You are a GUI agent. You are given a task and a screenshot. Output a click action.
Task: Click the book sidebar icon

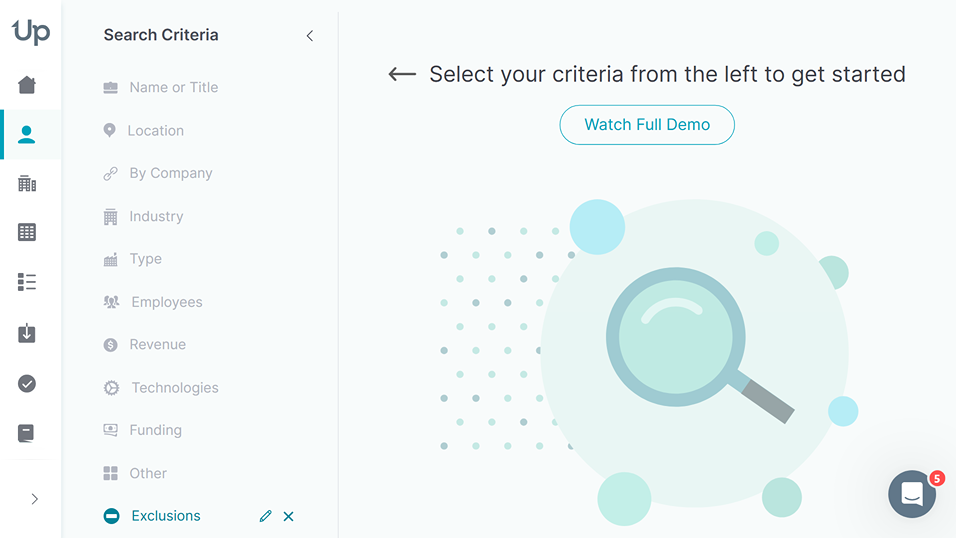[27, 433]
